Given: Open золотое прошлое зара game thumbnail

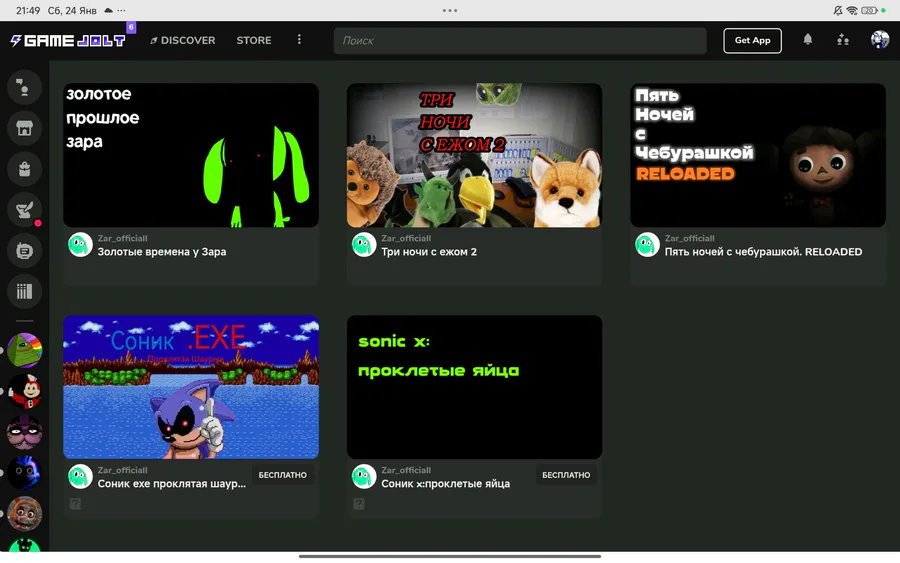Looking at the screenshot, I should click(191, 155).
